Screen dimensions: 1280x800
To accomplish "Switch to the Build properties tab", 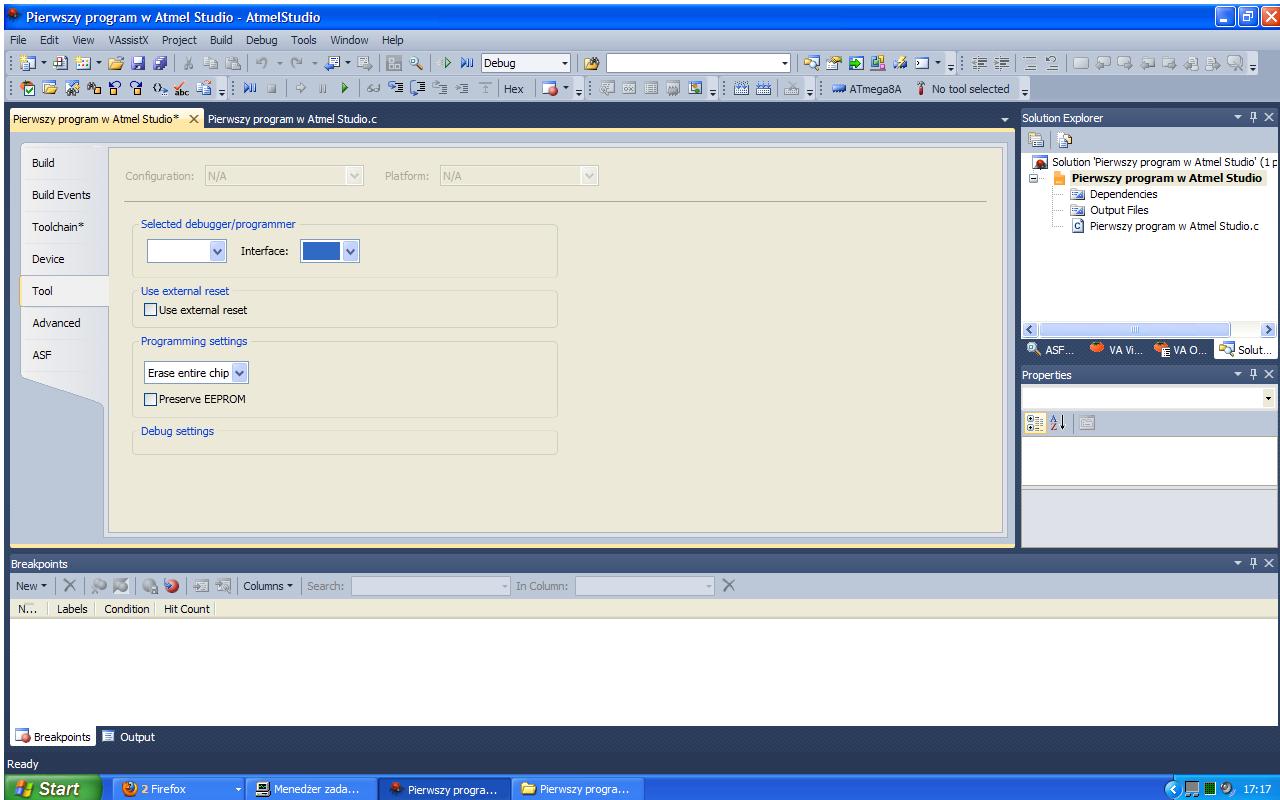I will [63, 163].
